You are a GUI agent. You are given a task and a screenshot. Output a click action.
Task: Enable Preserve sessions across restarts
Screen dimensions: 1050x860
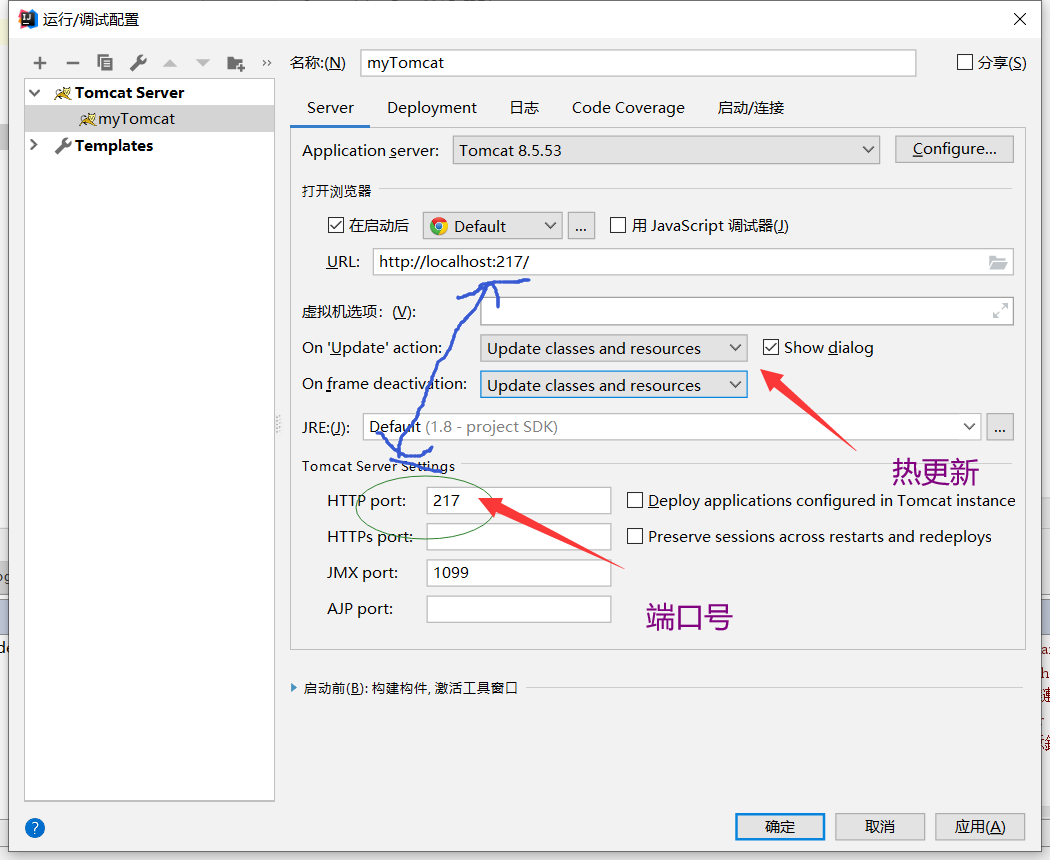634,536
